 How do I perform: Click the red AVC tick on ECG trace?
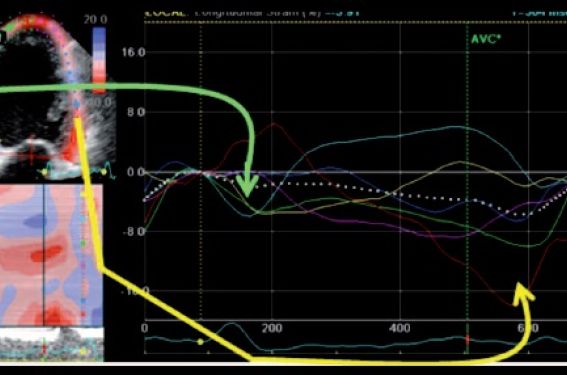(467, 340)
